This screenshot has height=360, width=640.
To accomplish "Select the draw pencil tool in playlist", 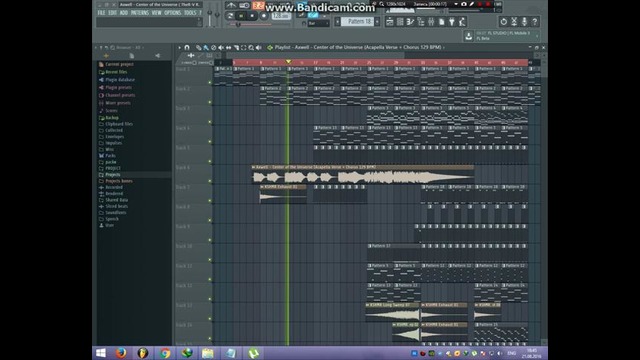I will (x=199, y=48).
